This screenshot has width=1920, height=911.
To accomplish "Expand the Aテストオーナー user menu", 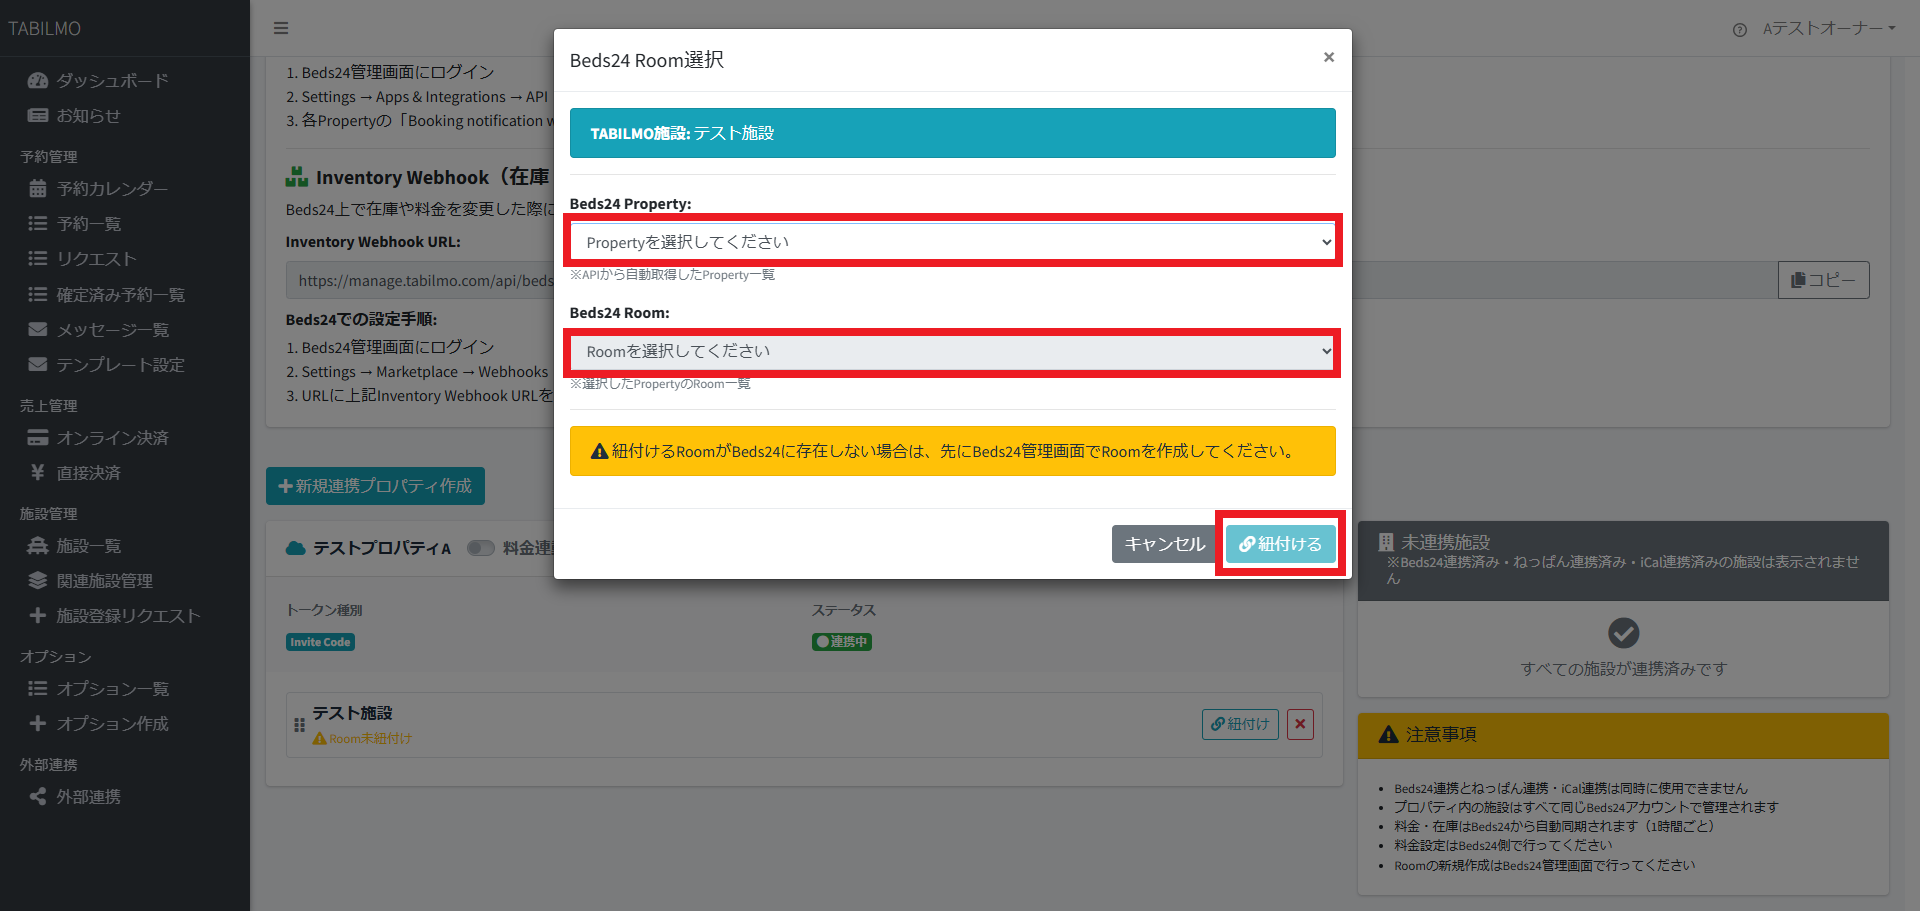I will 1828,28.
